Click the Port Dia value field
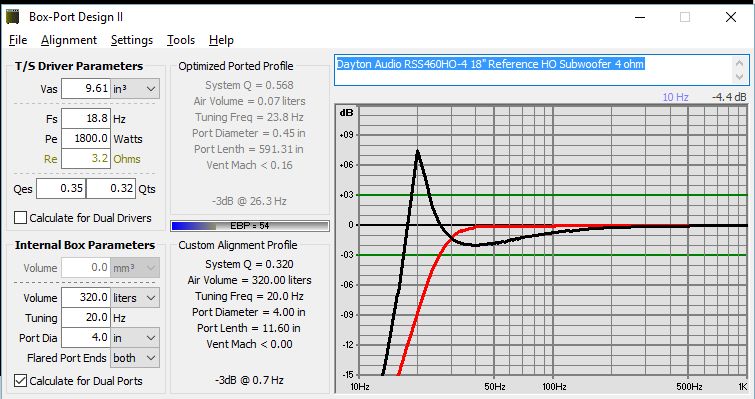755x399 pixels. pos(86,337)
